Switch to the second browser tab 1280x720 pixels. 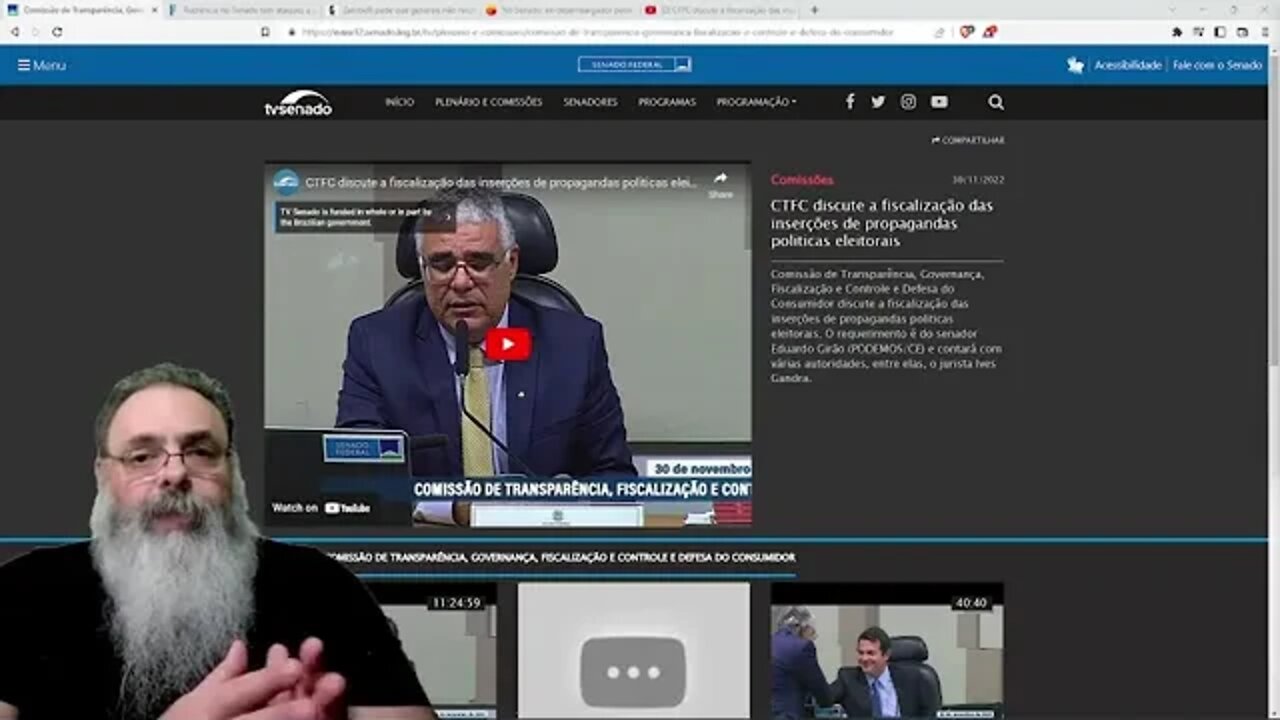[x=242, y=10]
